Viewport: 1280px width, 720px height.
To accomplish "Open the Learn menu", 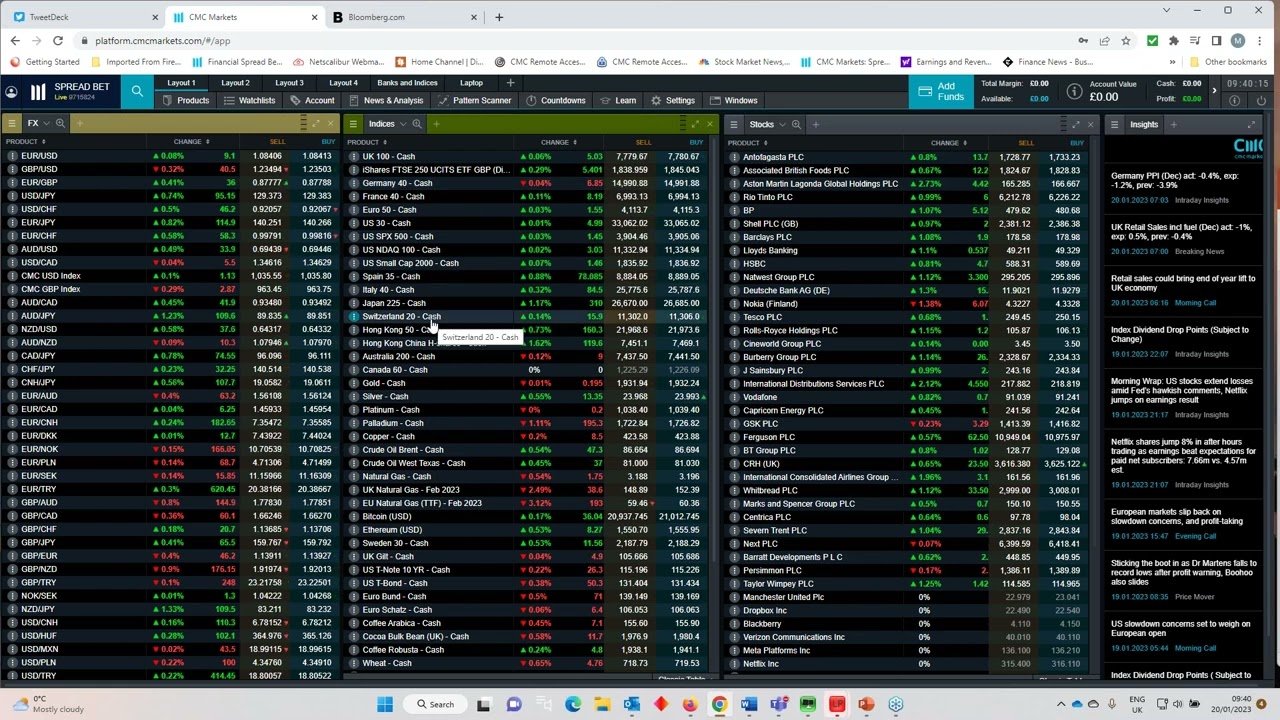I will pos(619,100).
